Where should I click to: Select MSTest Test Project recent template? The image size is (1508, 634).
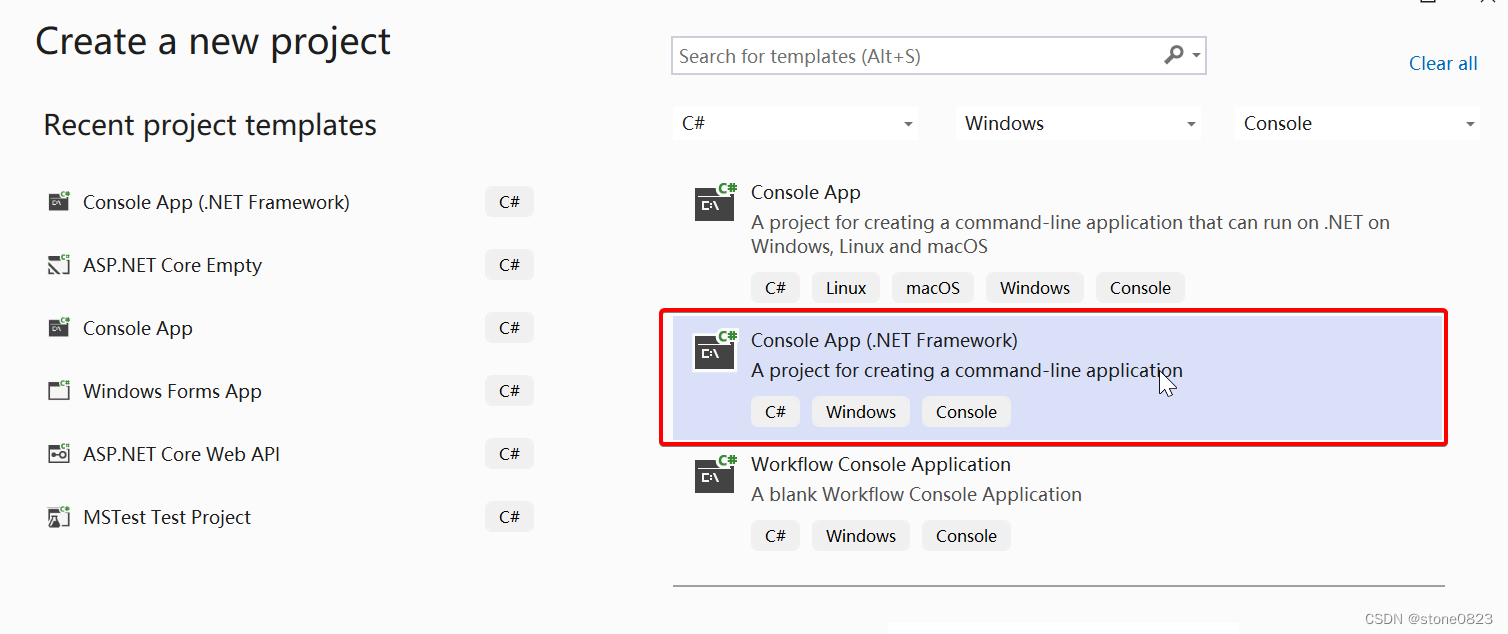(x=167, y=517)
